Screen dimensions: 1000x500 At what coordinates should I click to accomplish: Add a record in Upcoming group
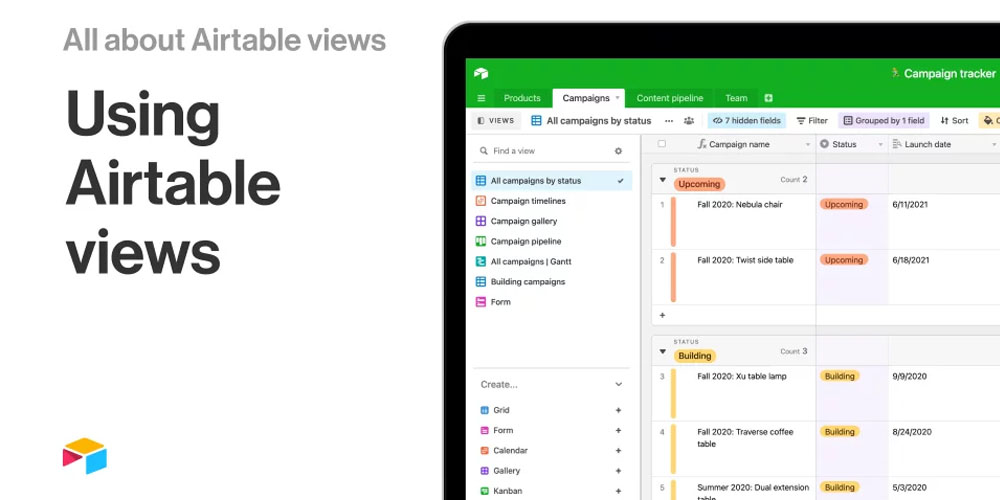tap(662, 315)
